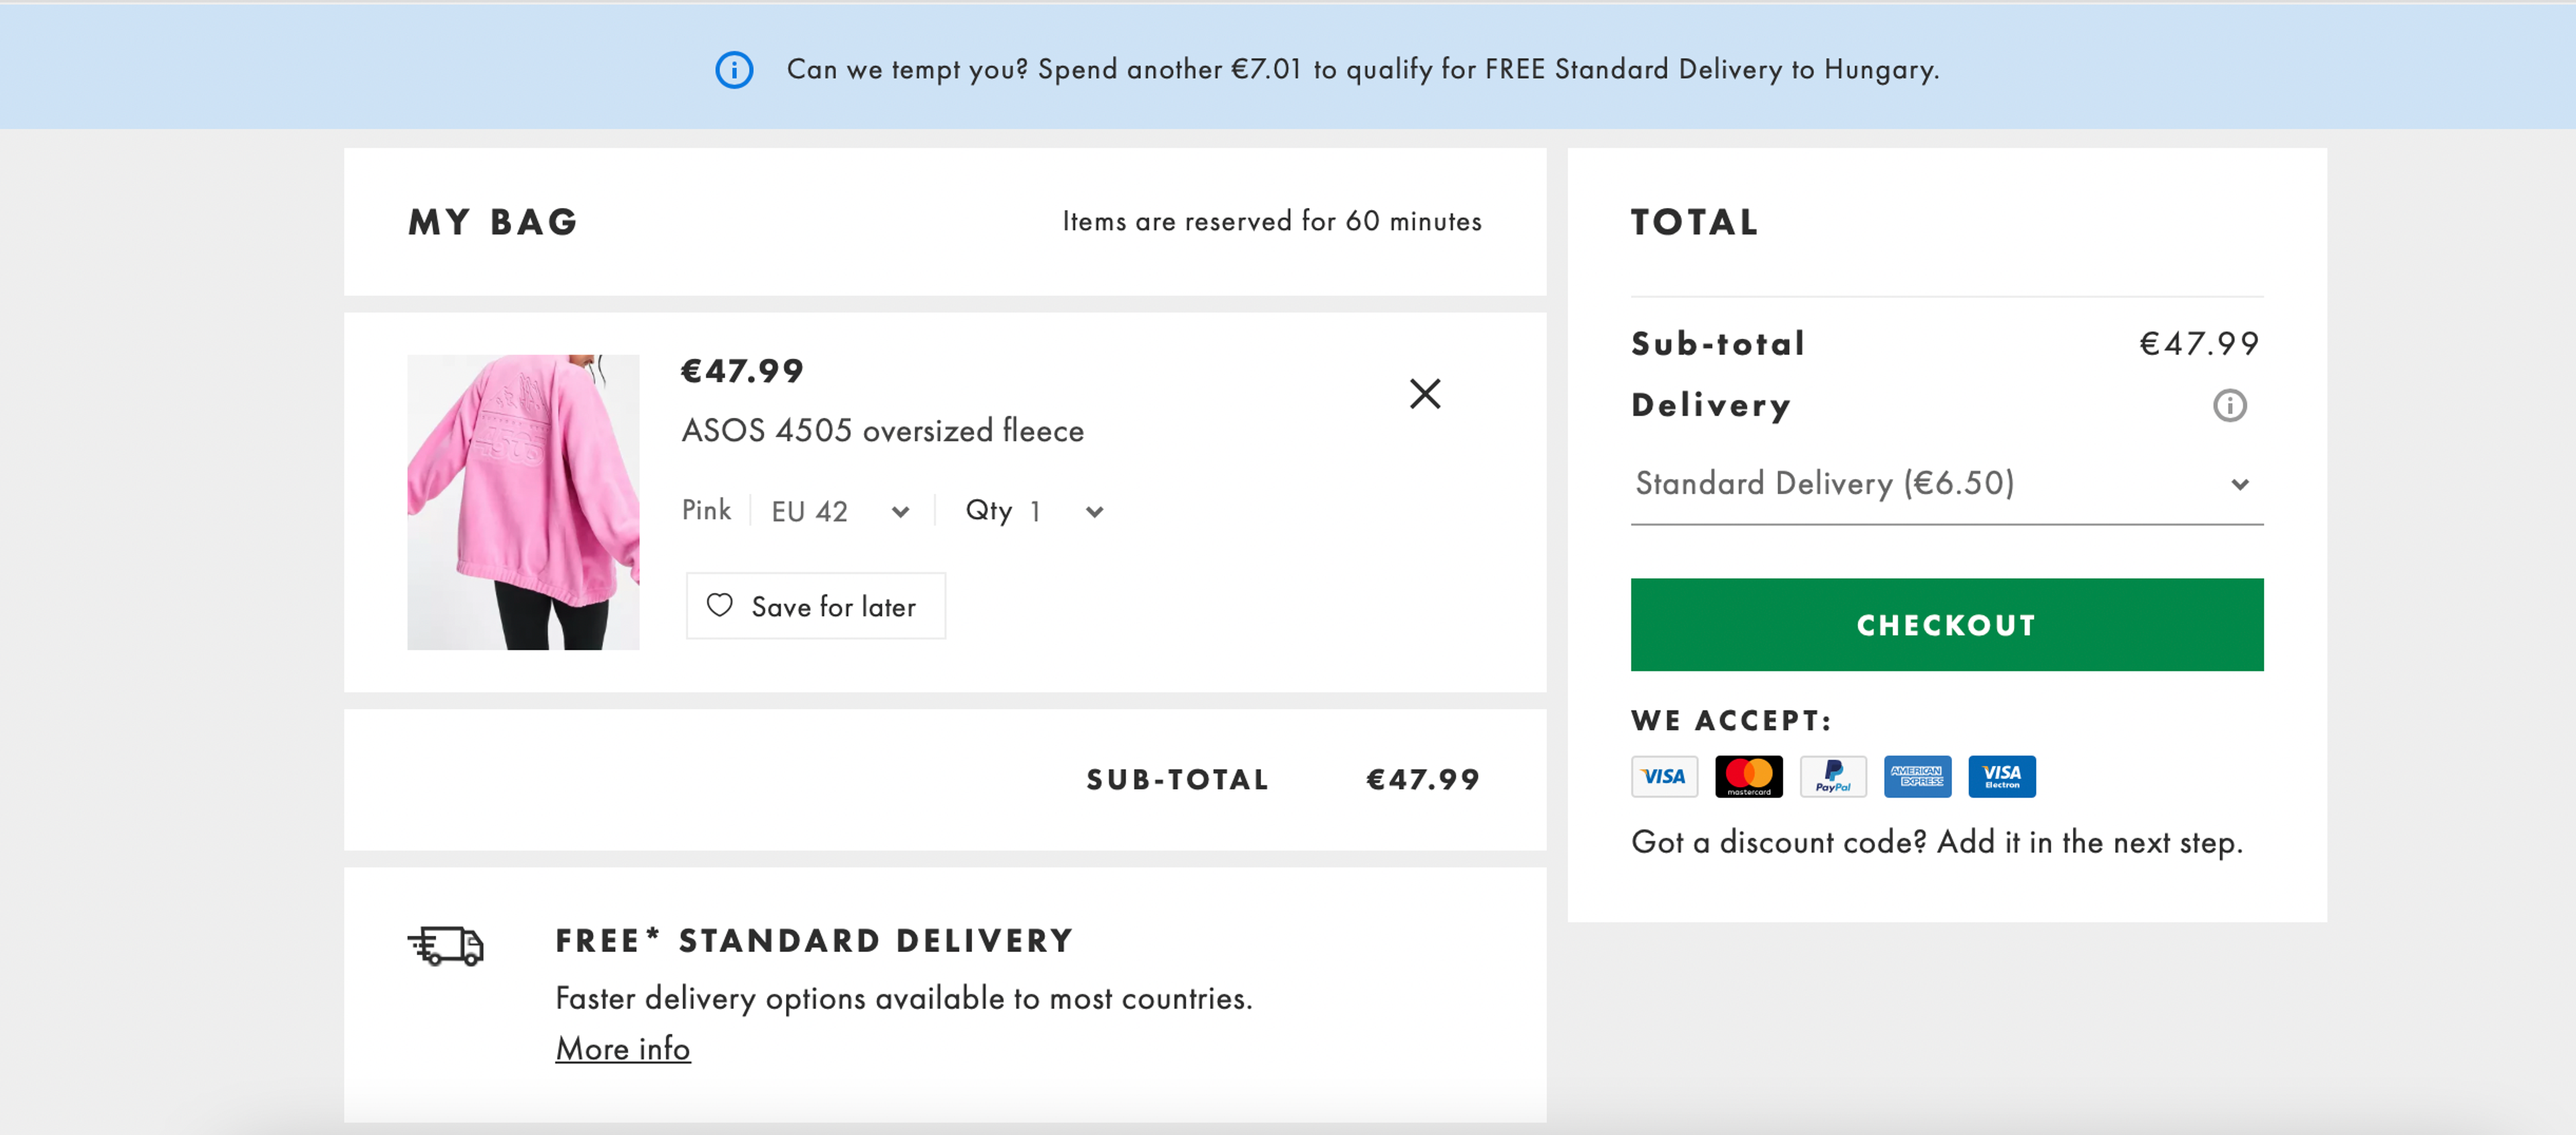Open the Delivery info tooltip icon
The height and width of the screenshot is (1135, 2576).
coord(2231,405)
